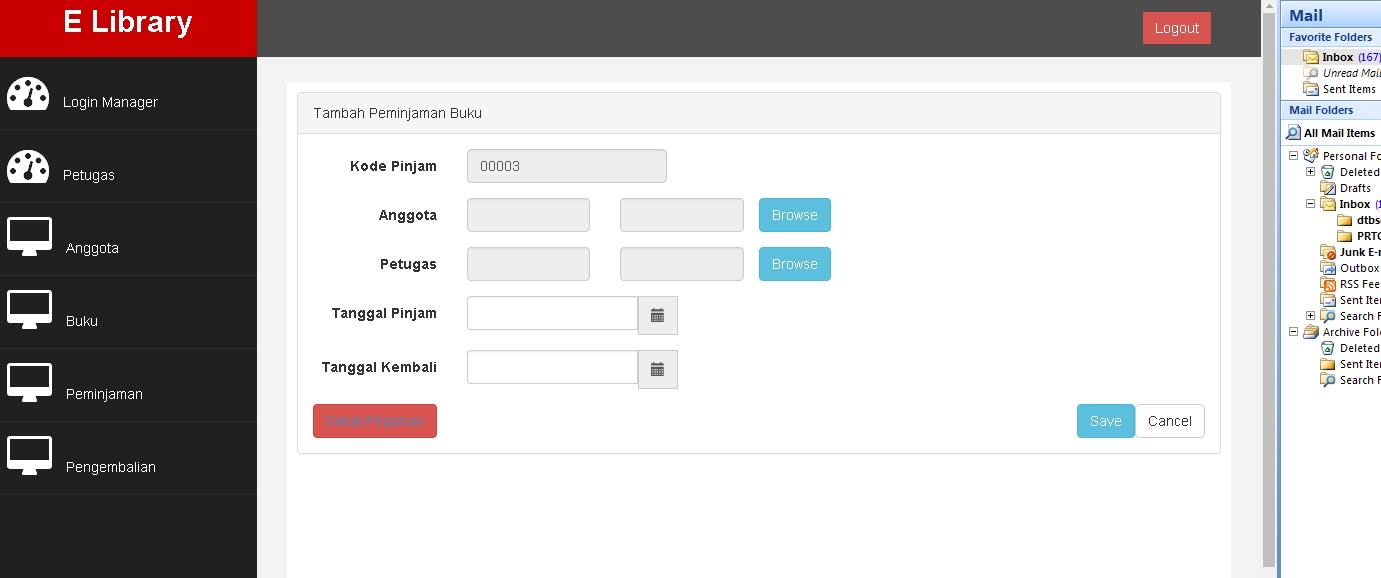
Task: Click the Mail pane title
Action: (1306, 15)
